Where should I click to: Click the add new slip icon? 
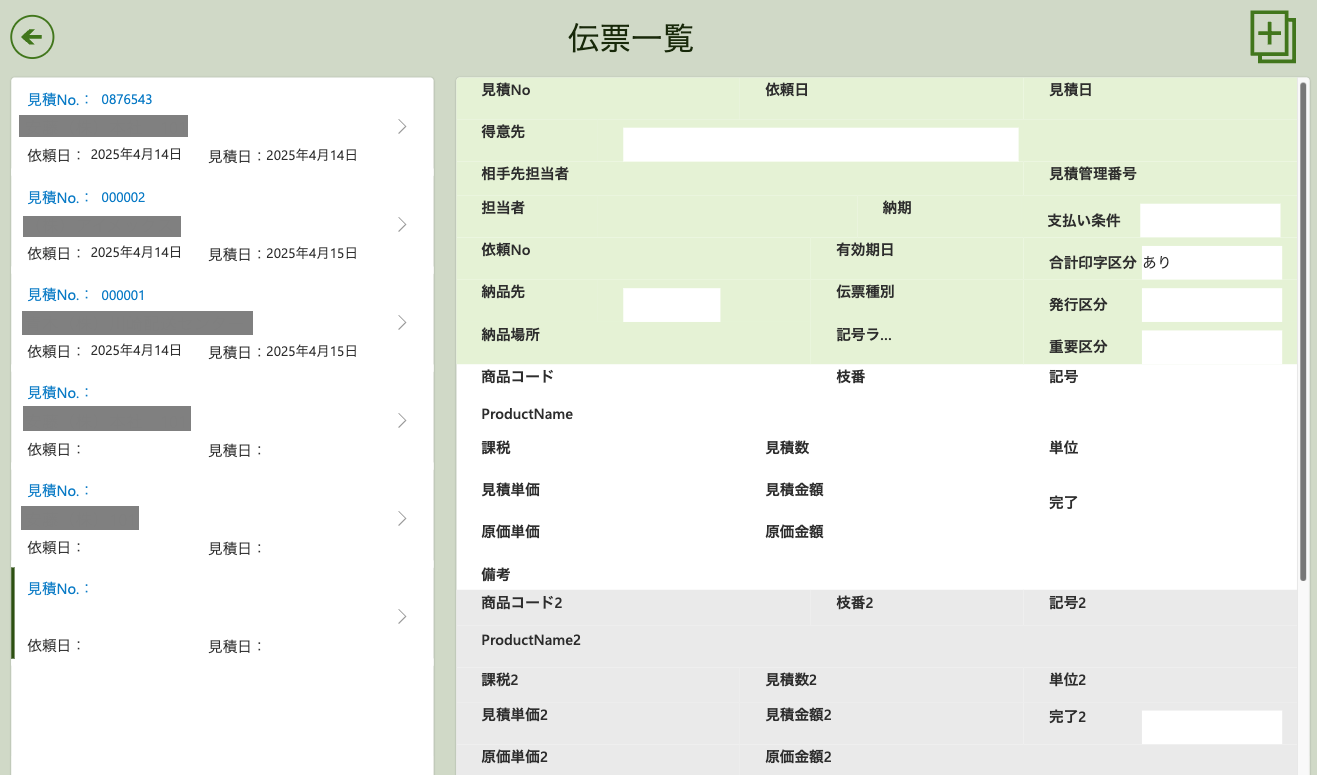(x=1272, y=38)
